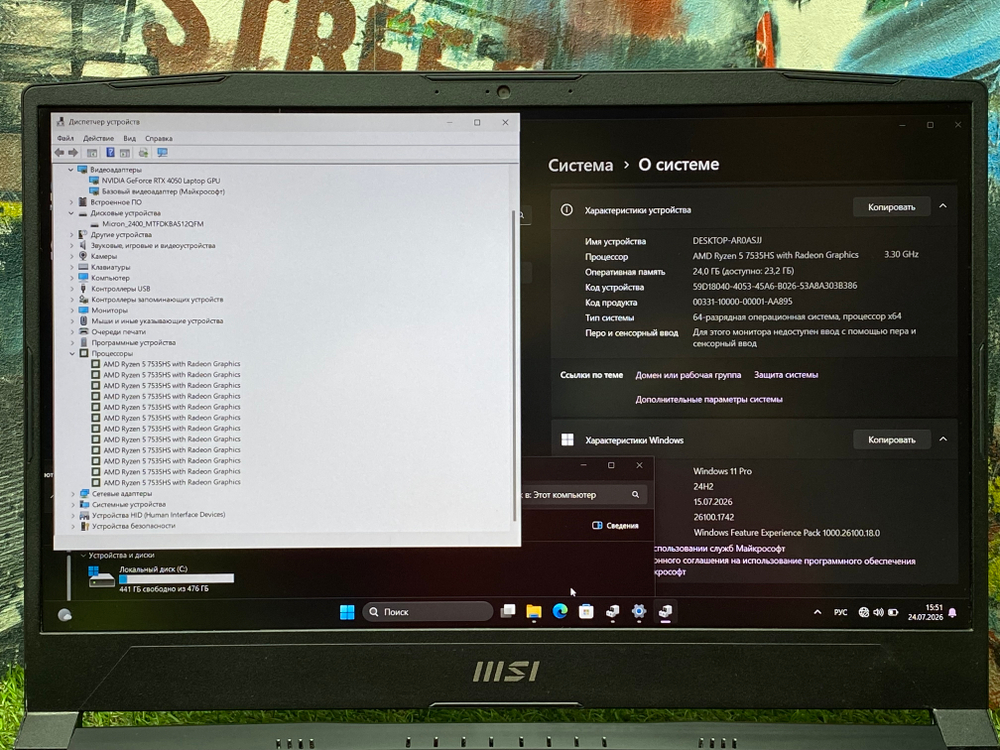Click the Сведения button in Explorer

[615, 526]
